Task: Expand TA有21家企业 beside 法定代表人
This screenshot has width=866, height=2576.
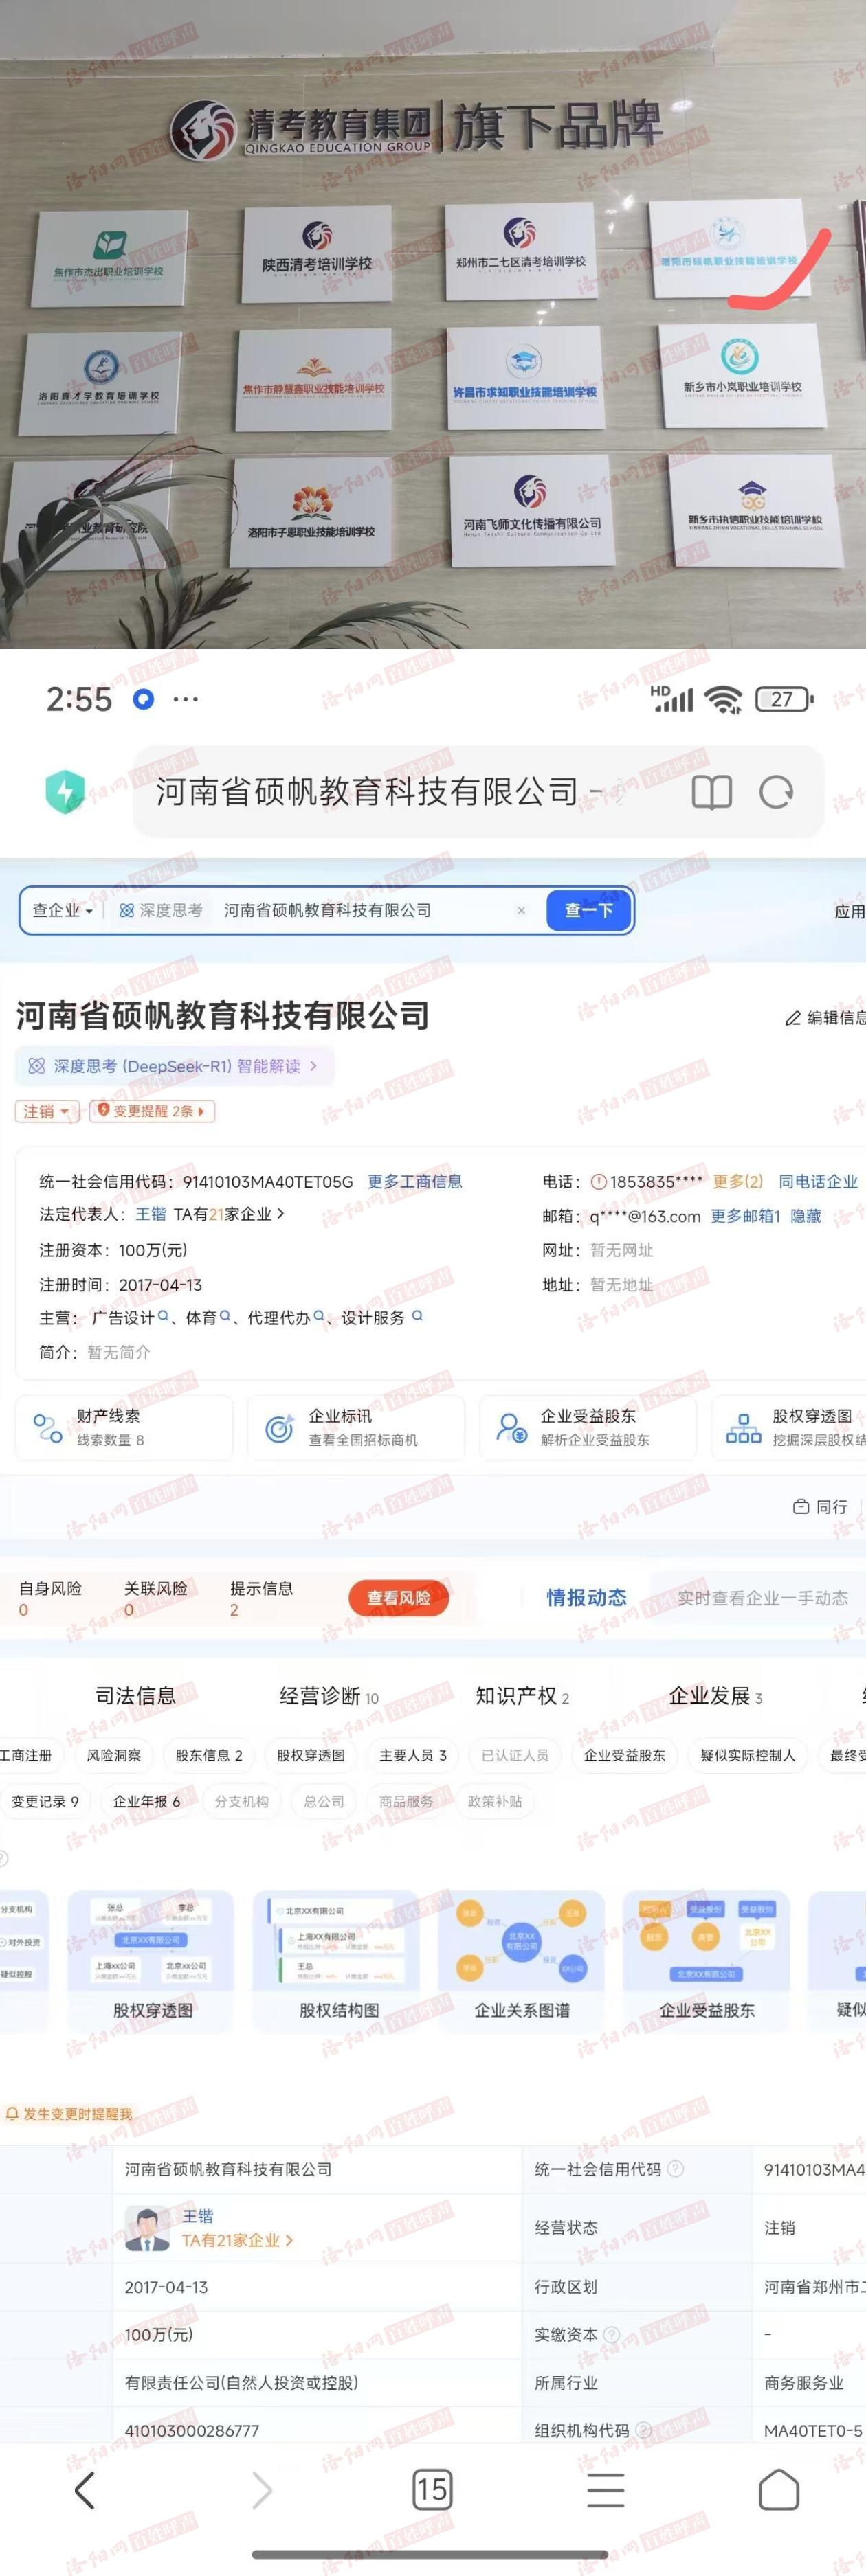Action: 229,1214
